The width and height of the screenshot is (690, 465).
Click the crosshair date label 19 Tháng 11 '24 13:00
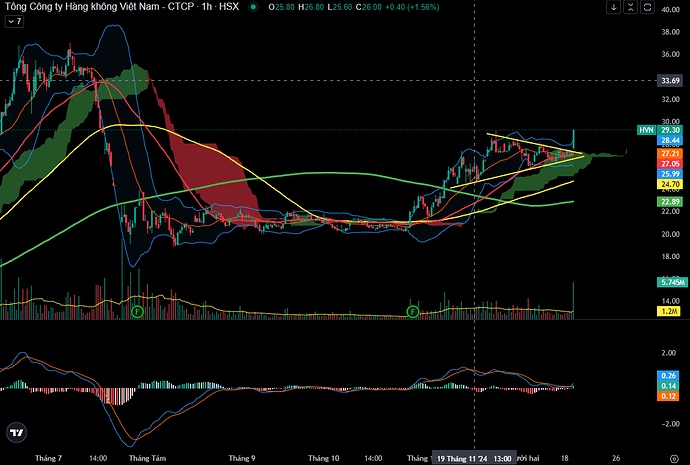coord(473,458)
